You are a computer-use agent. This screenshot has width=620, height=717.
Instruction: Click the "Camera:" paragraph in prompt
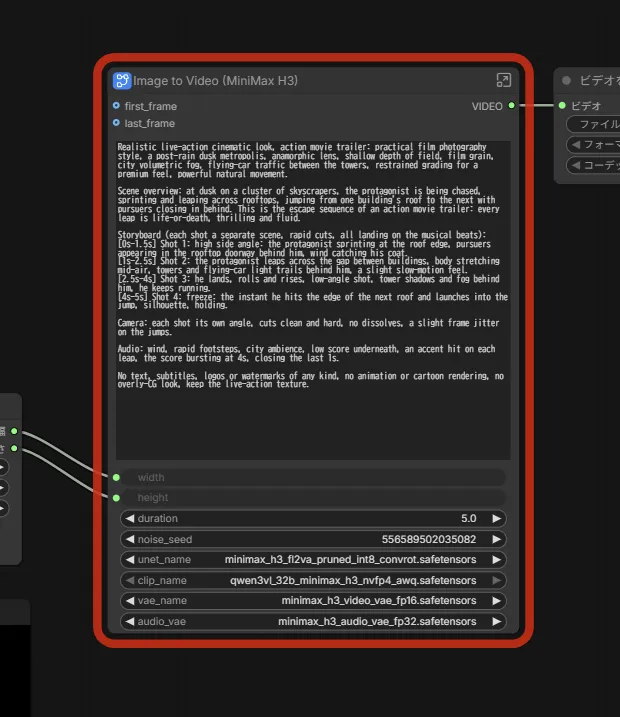coord(308,327)
